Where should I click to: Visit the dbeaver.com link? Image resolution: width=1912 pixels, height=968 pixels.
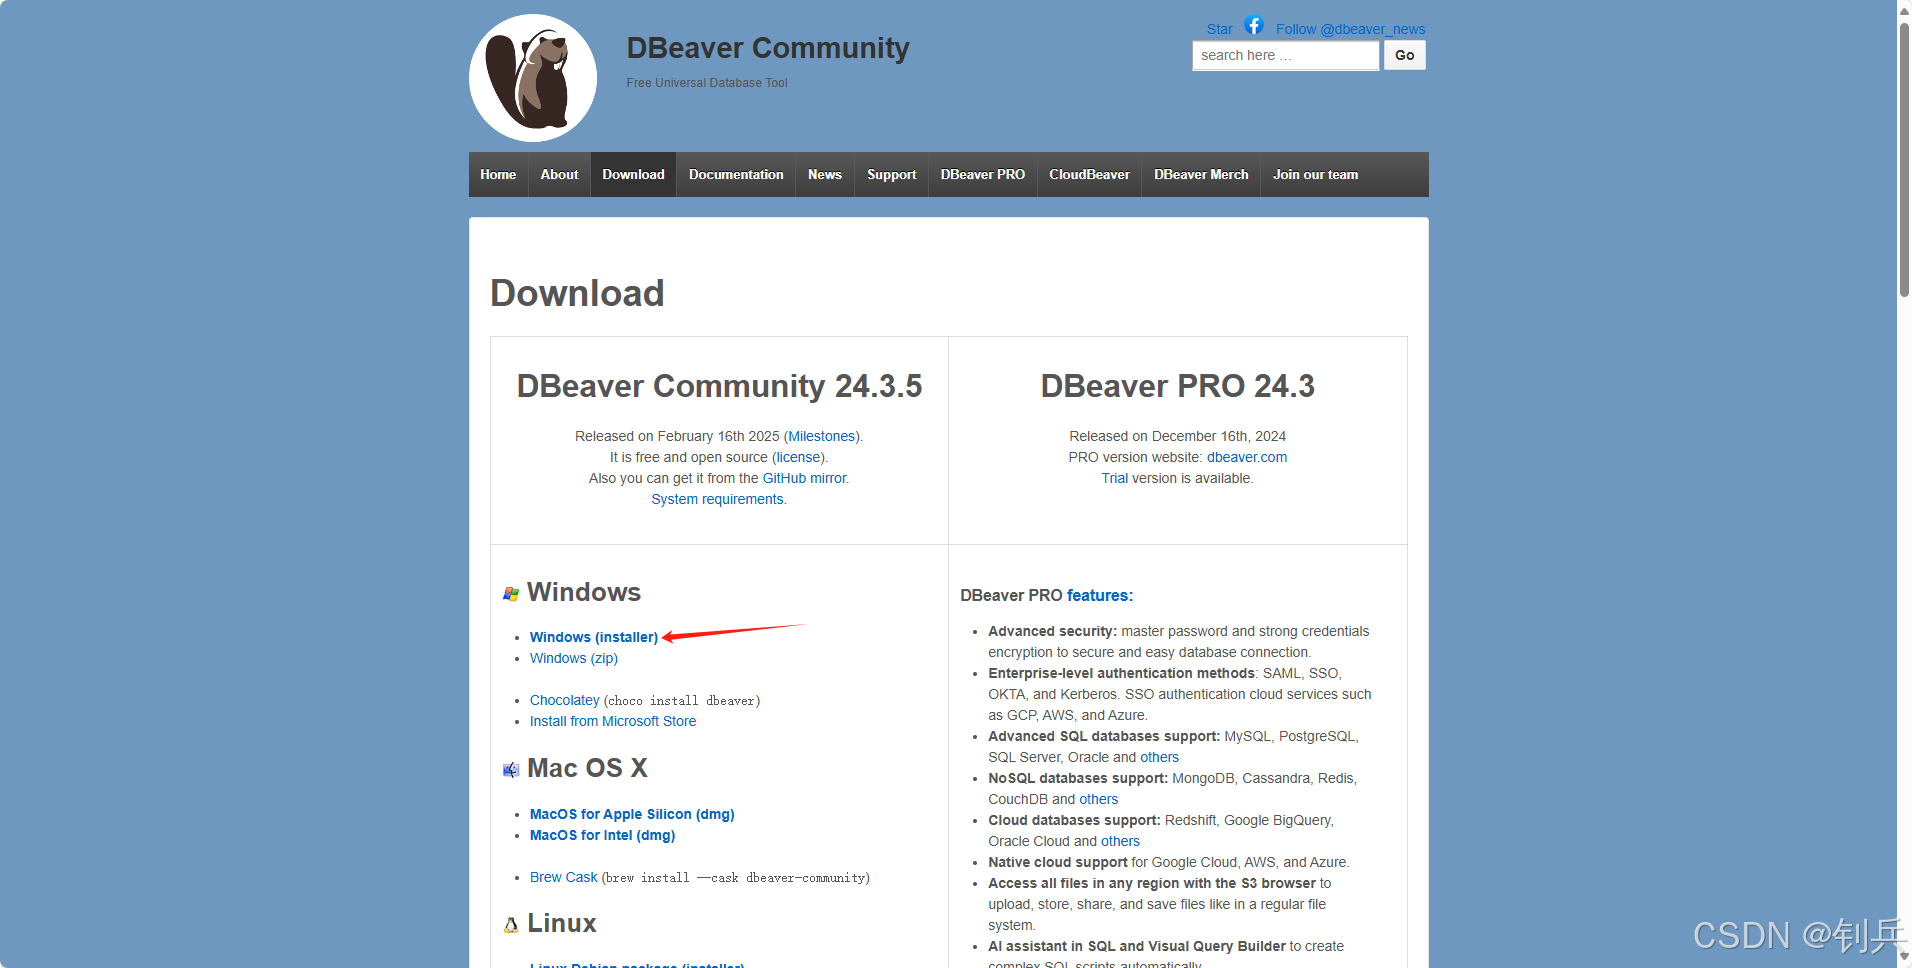pyautogui.click(x=1246, y=457)
